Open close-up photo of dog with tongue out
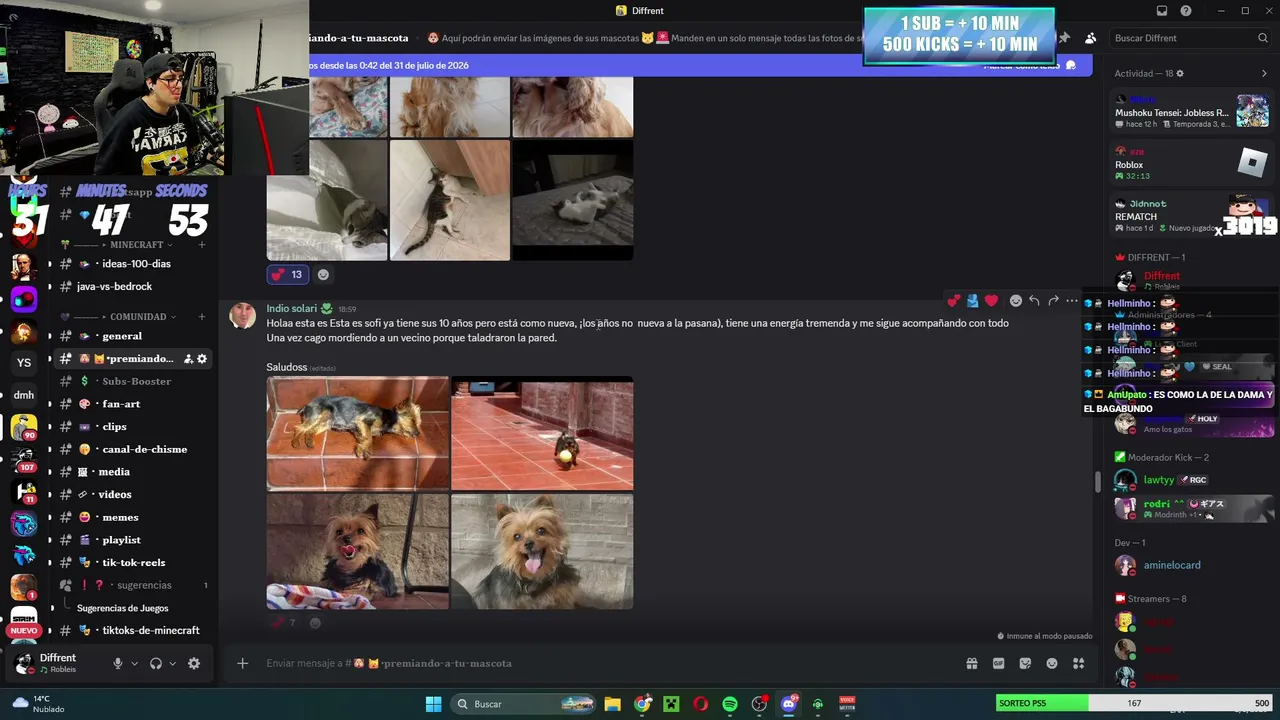The width and height of the screenshot is (1280, 720). pyautogui.click(x=542, y=551)
